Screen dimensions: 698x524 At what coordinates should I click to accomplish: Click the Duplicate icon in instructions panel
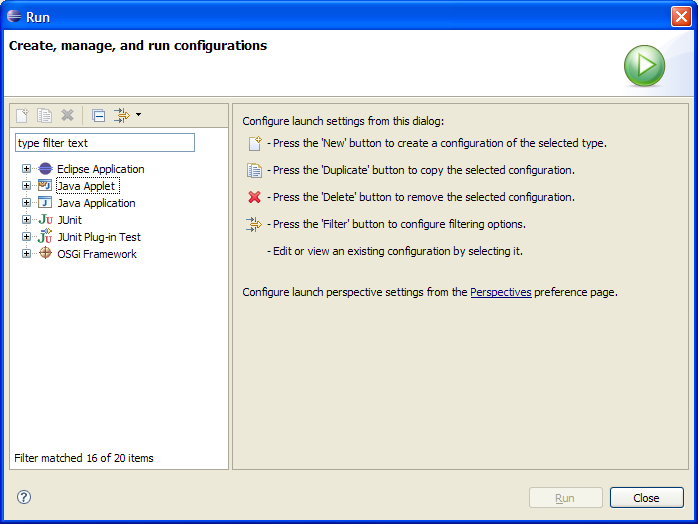pos(254,171)
